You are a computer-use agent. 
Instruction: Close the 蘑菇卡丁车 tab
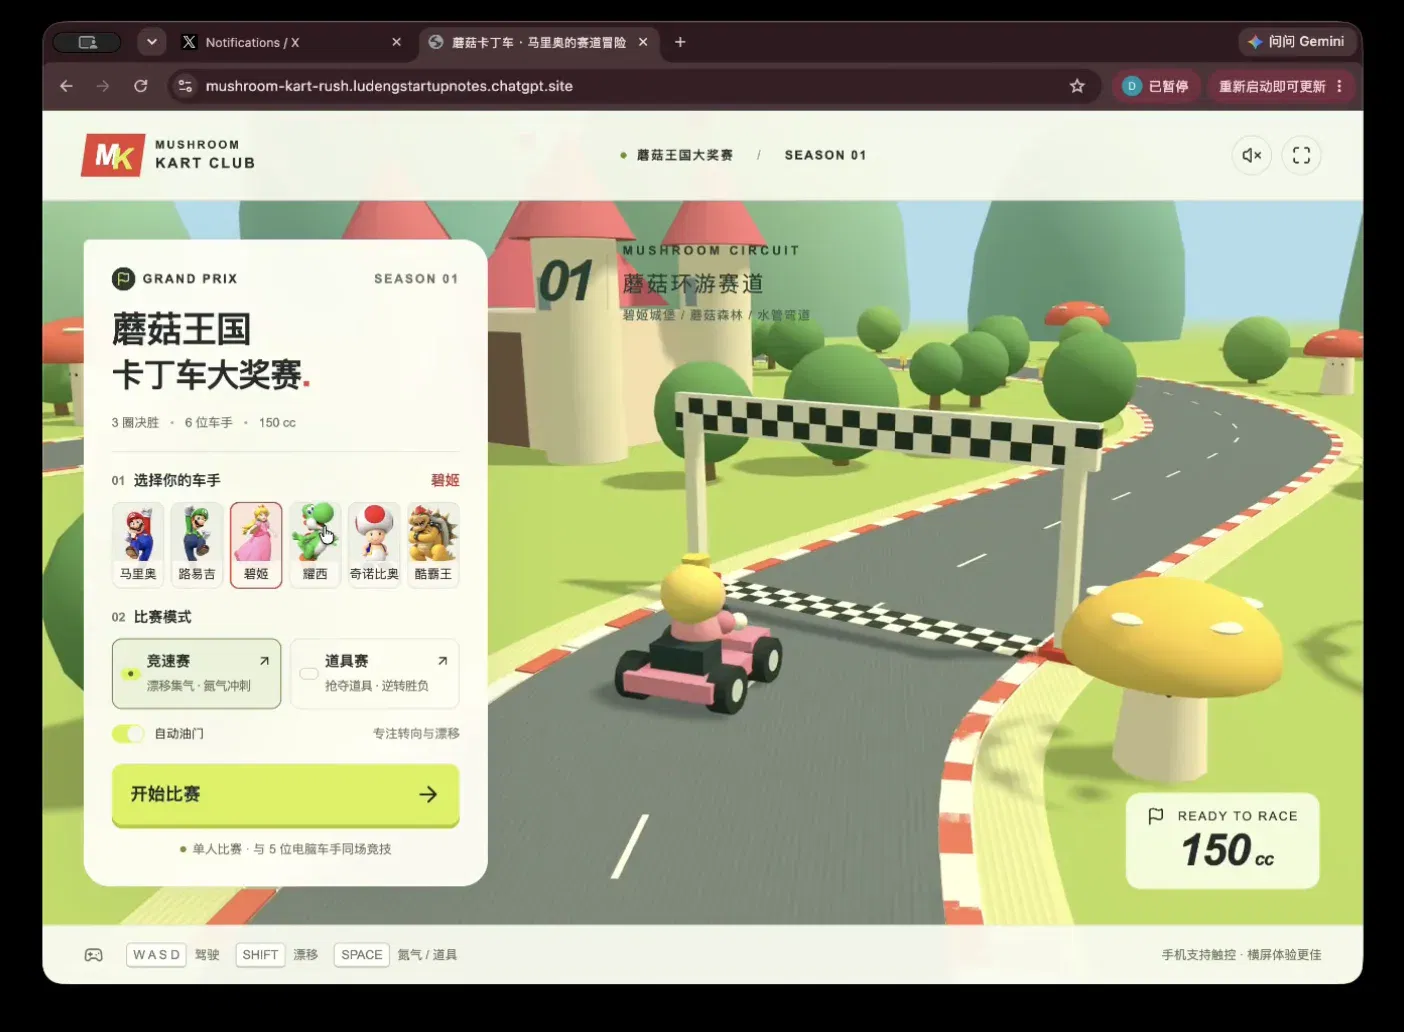point(643,42)
